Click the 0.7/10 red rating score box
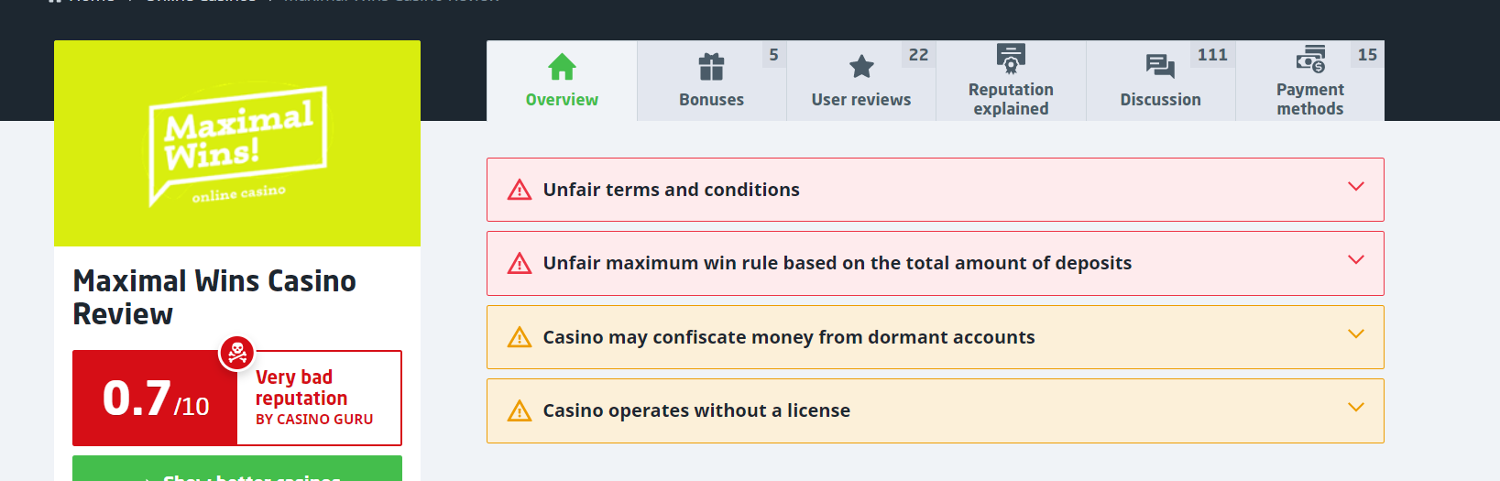 (x=155, y=398)
